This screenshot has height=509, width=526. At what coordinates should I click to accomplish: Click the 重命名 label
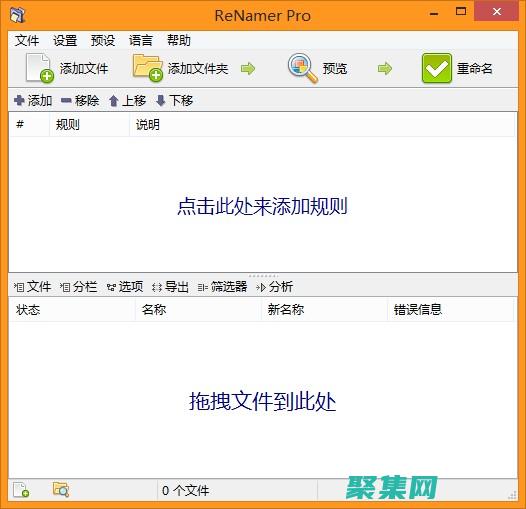coord(475,68)
